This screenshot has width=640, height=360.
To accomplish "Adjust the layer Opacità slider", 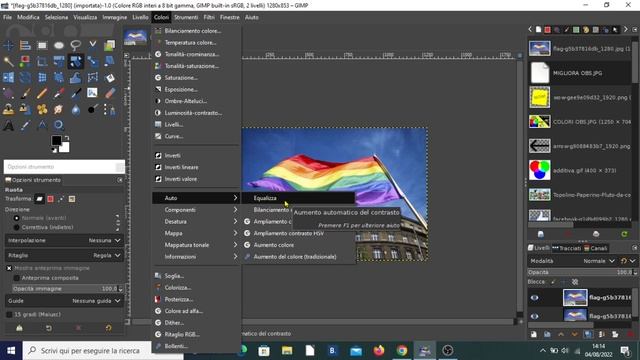I will pyautogui.click(x=582, y=272).
